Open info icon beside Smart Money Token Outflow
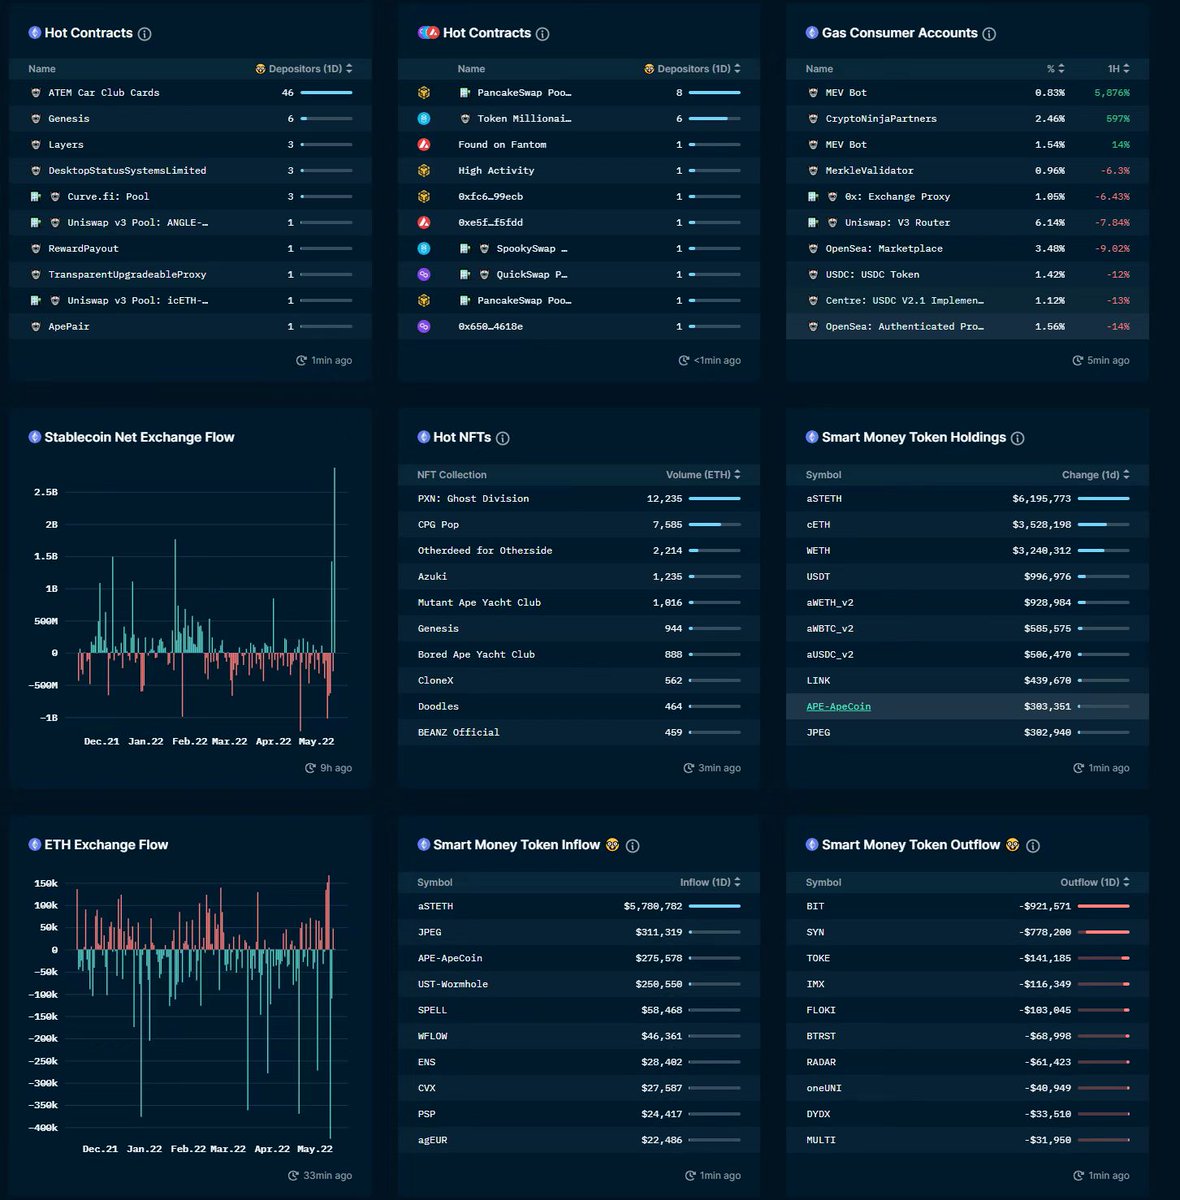The image size is (1180, 1200). [1033, 846]
